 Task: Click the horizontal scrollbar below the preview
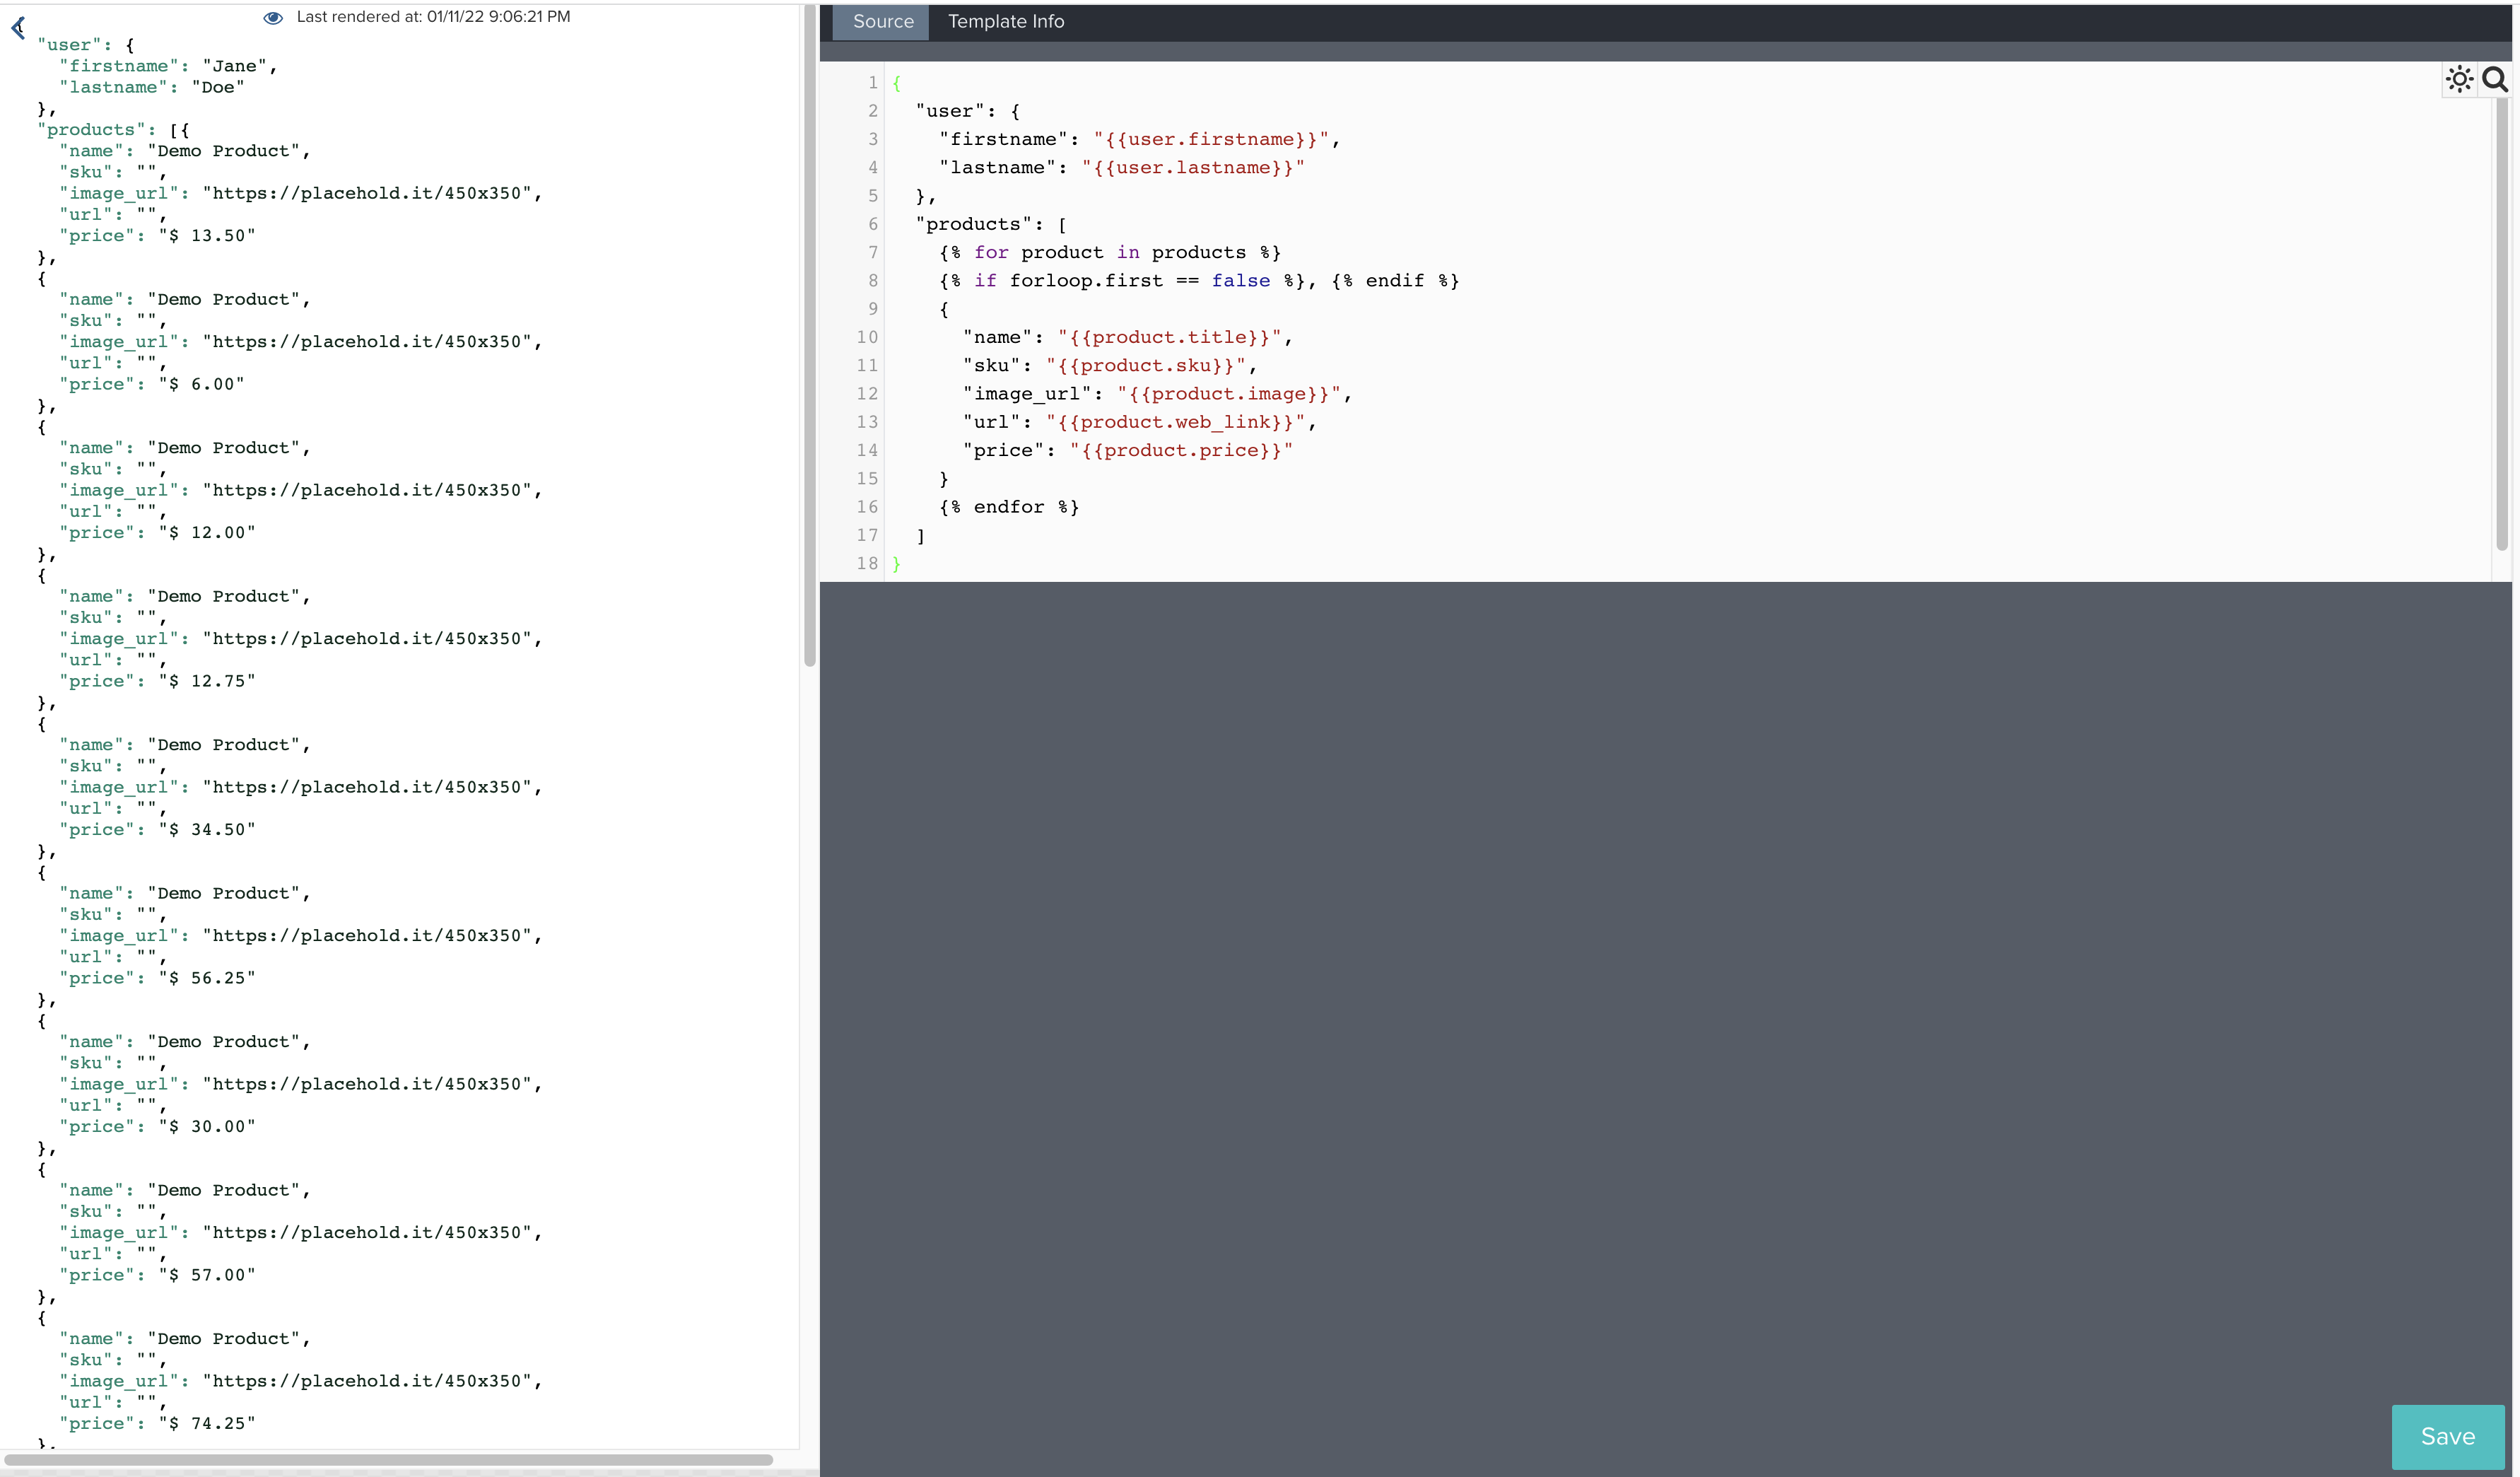(x=390, y=1461)
